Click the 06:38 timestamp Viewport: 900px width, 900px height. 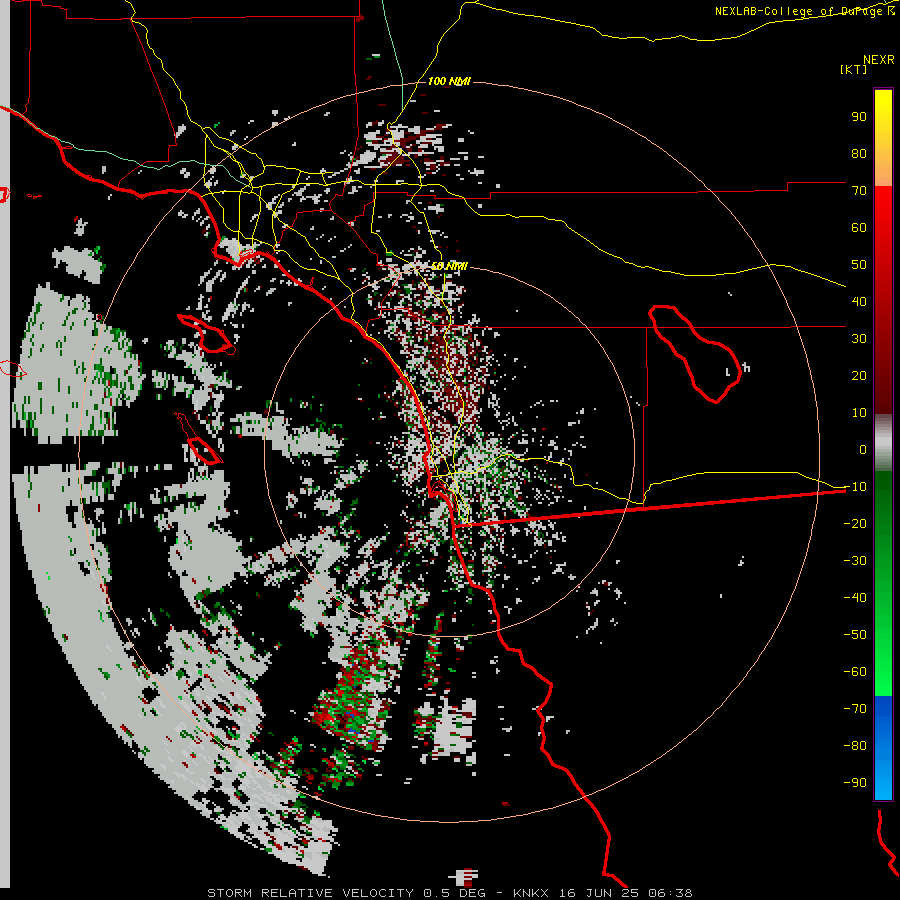point(670,893)
